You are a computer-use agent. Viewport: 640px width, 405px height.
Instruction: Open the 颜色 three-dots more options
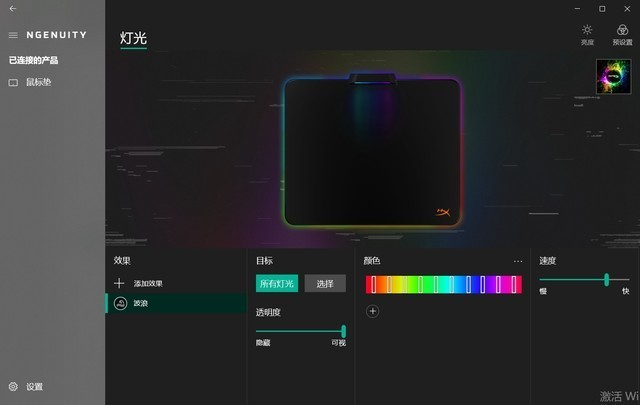pyautogui.click(x=518, y=261)
